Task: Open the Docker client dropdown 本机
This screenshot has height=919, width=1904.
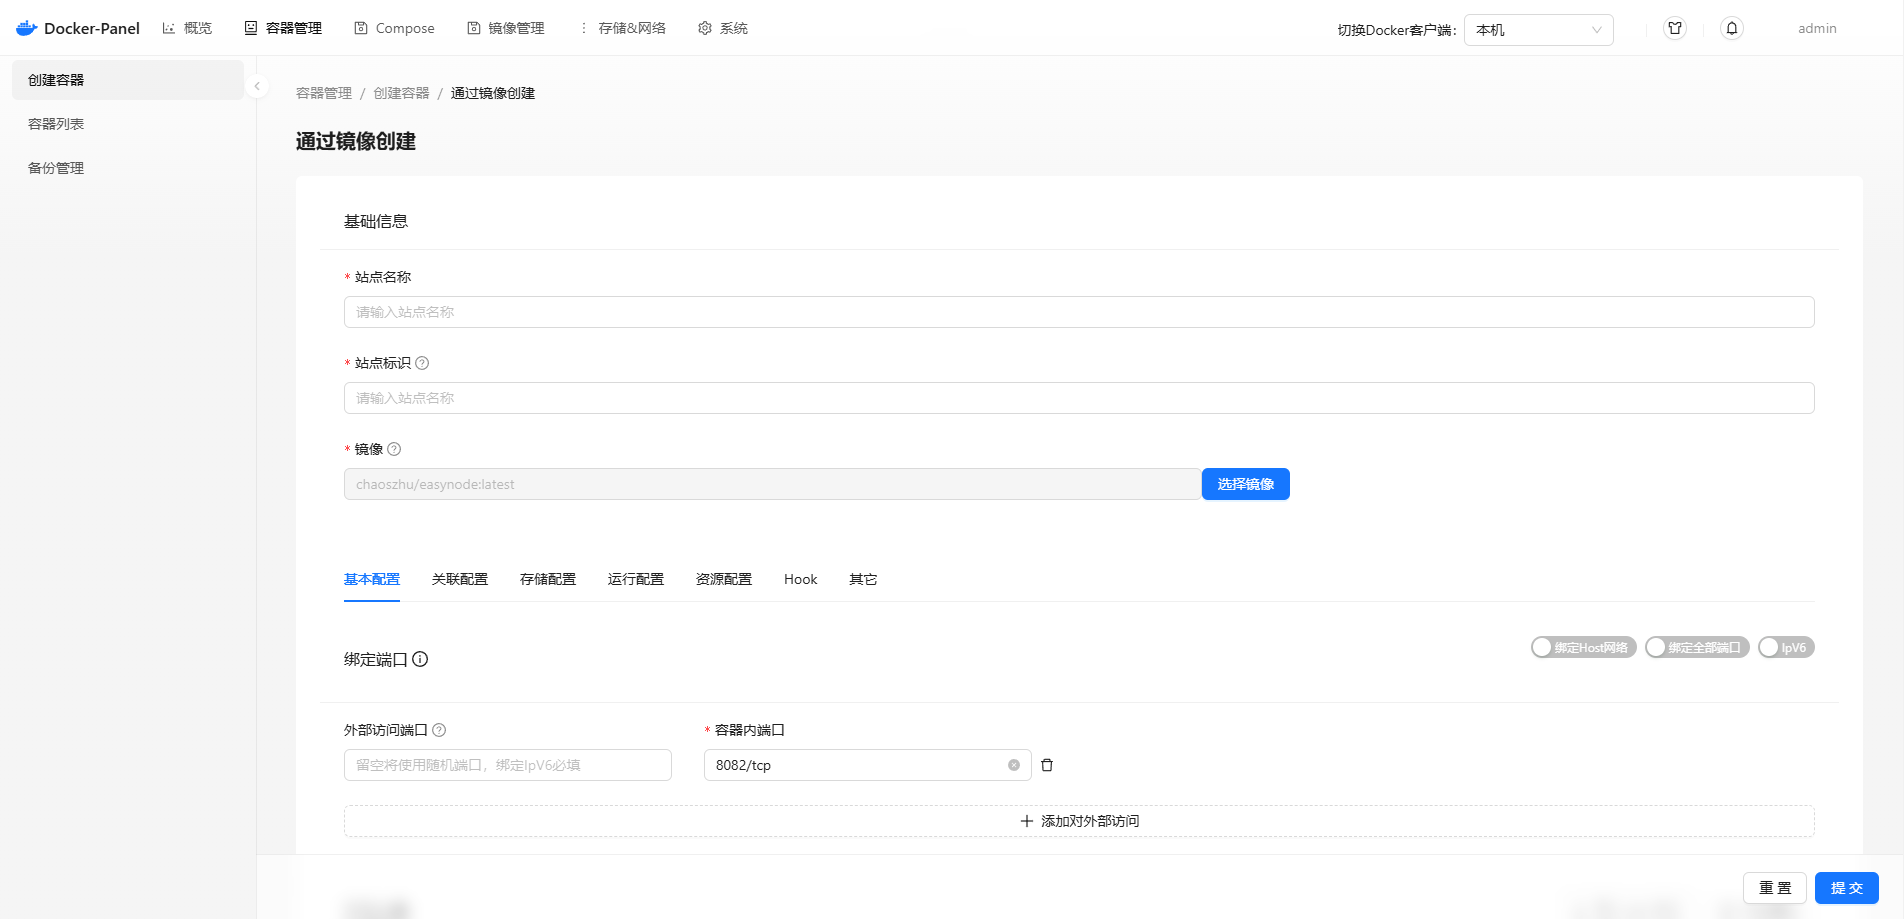Action: click(1538, 30)
